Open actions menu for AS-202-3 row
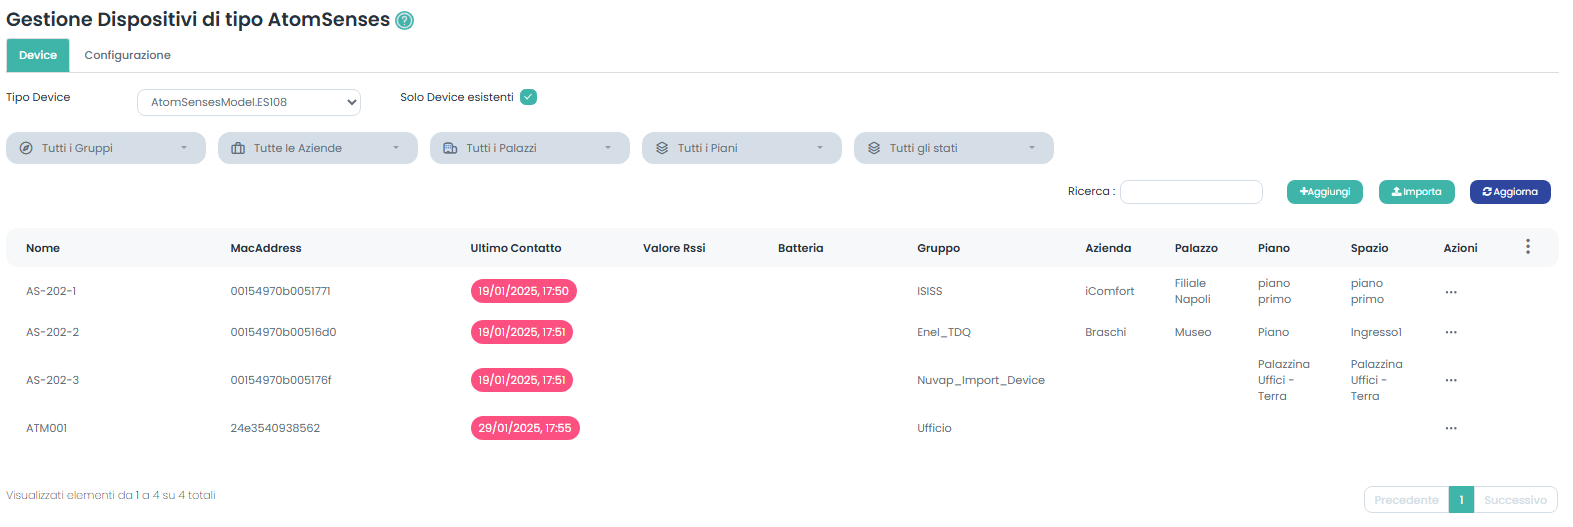Image resolution: width=1573 pixels, height=527 pixels. [x=1450, y=380]
